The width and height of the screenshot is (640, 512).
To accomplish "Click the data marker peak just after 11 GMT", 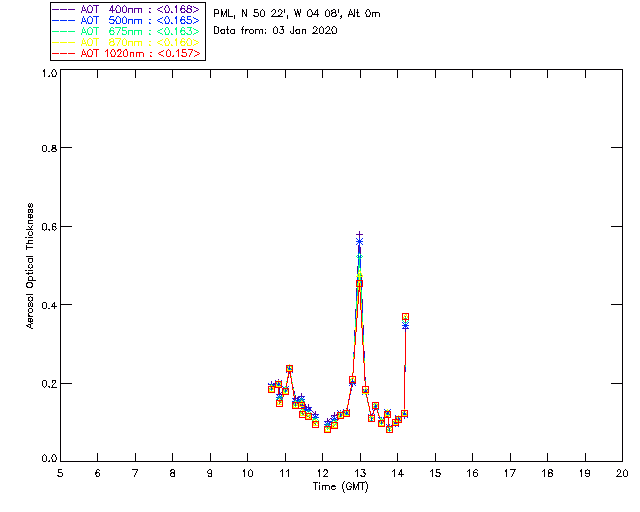I will click(x=289, y=369).
